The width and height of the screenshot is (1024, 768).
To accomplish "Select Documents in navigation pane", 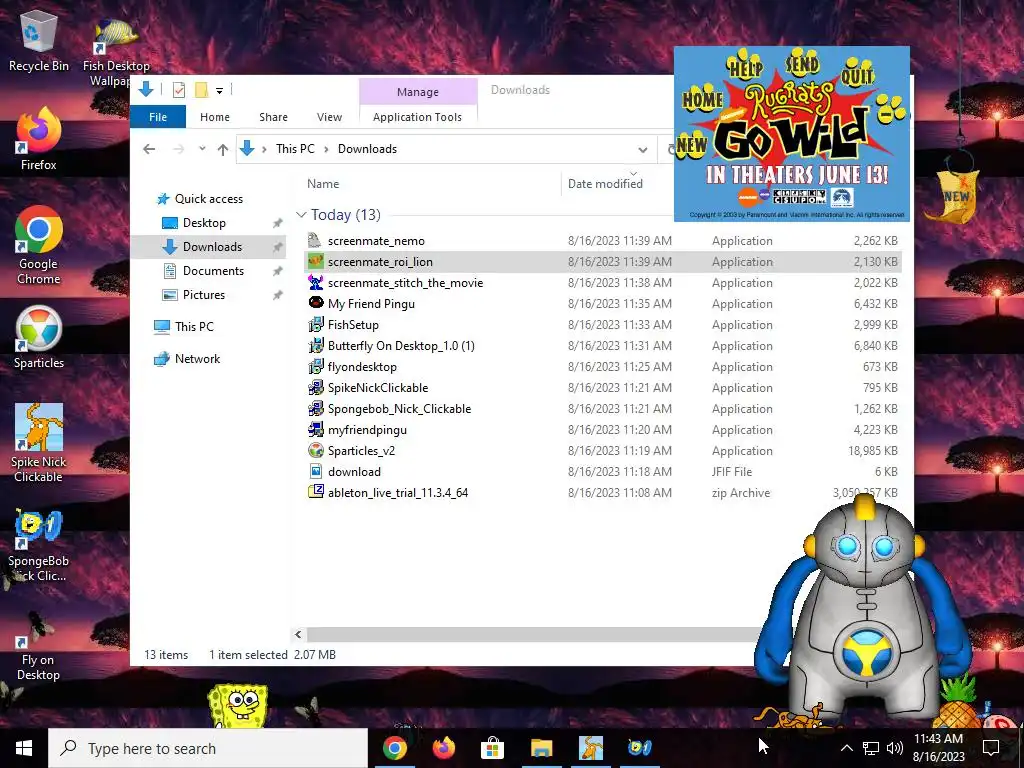I will tap(213, 270).
